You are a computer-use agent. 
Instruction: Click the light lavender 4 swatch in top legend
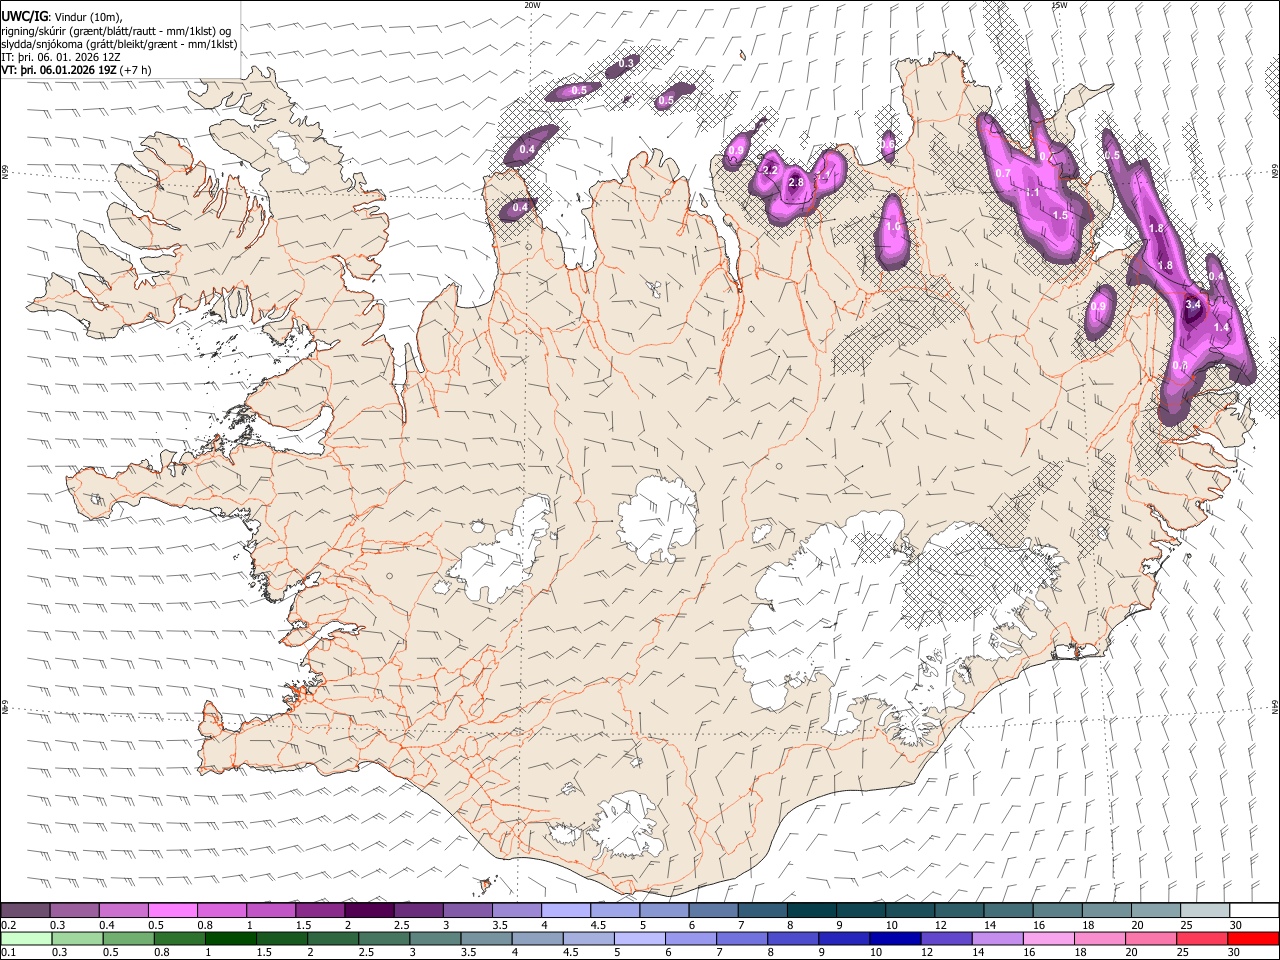tap(566, 910)
